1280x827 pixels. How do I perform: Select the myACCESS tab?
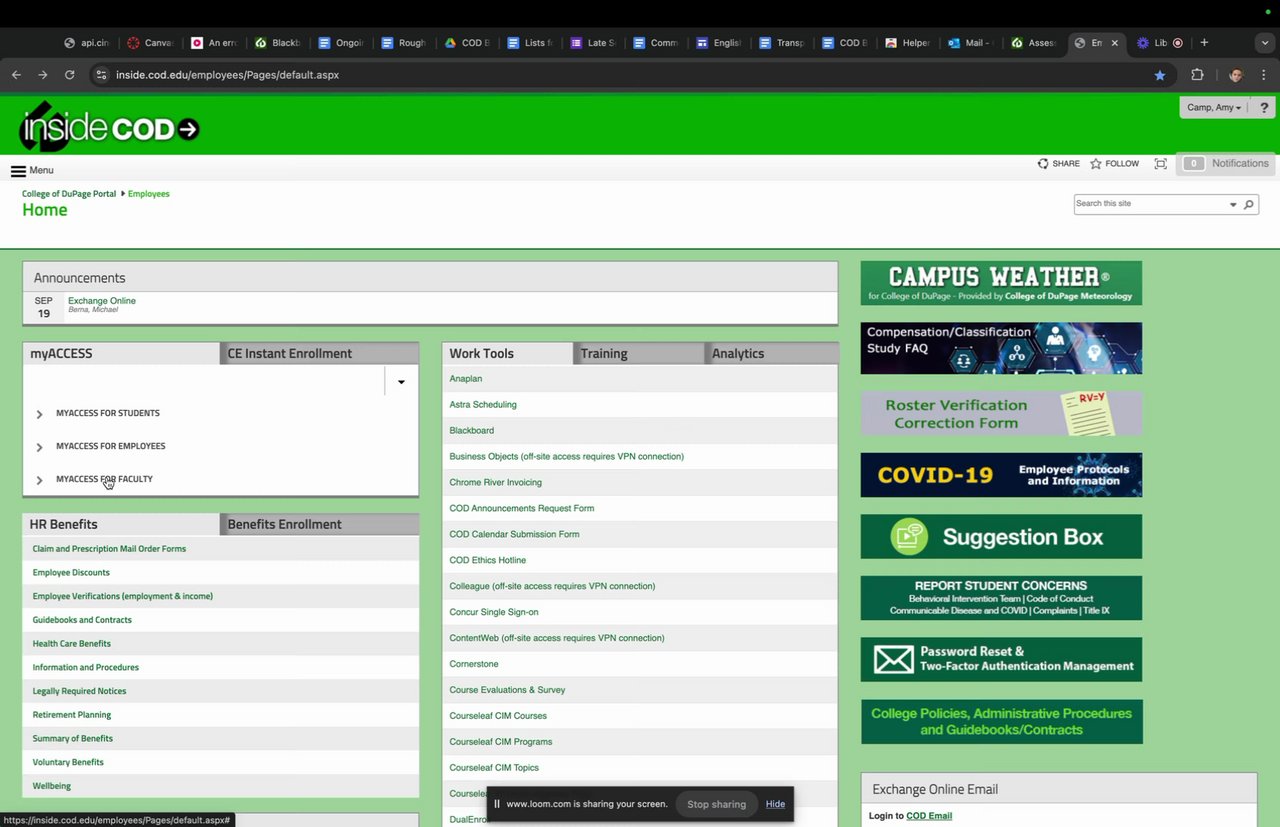pos(121,353)
